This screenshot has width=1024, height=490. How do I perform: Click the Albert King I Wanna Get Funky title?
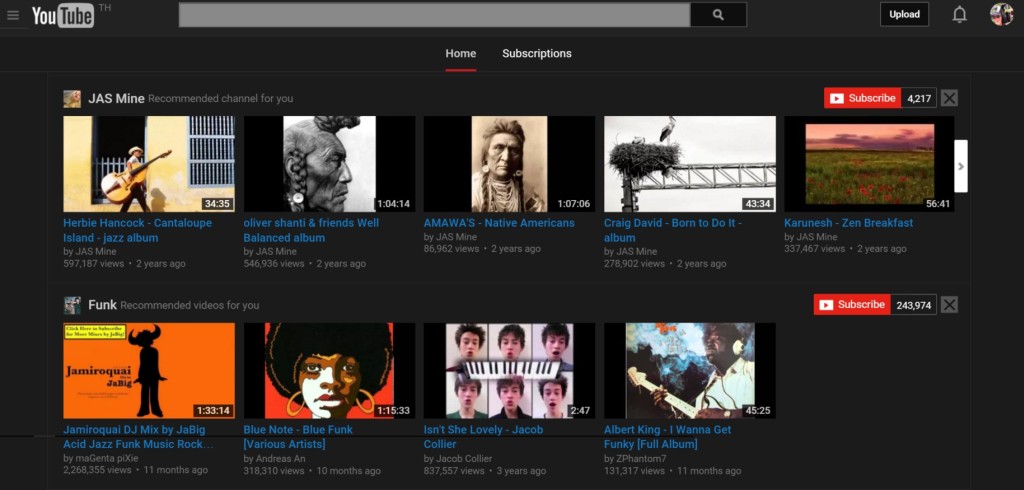[667, 436]
